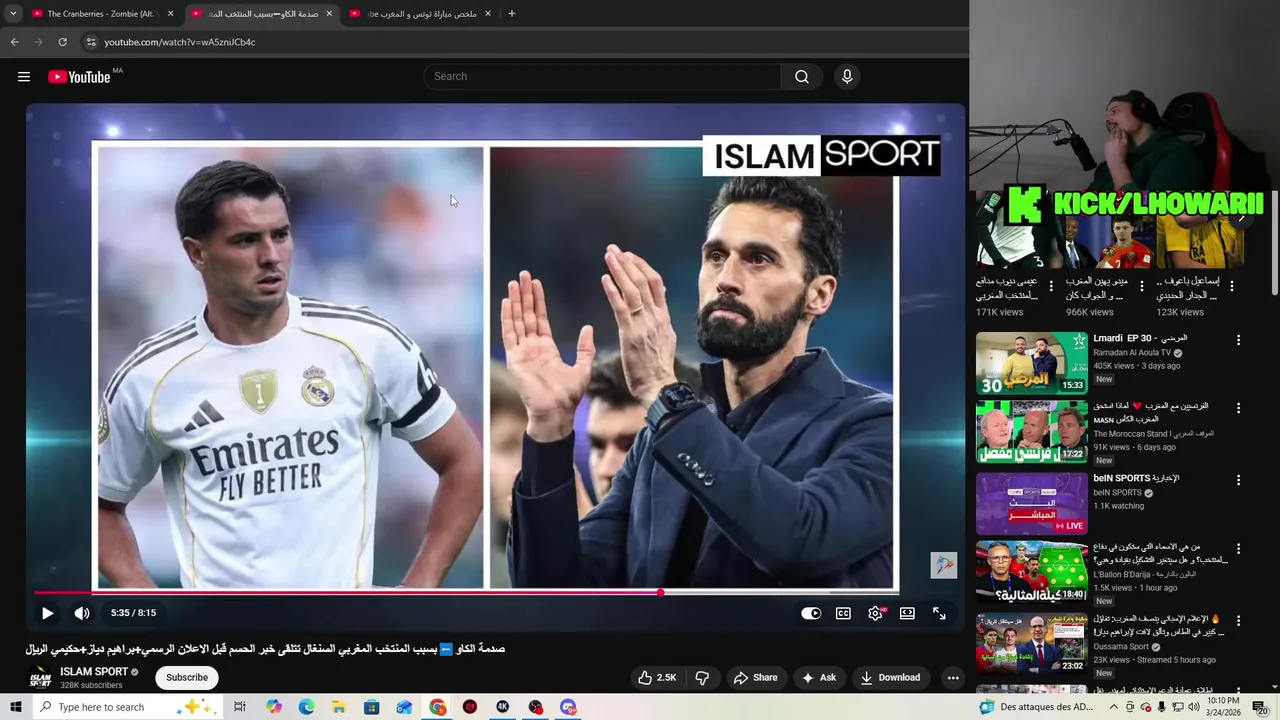Image resolution: width=1280 pixels, height=720 pixels.
Task: Select the active صدمة الكاف video tab
Action: coord(262,14)
